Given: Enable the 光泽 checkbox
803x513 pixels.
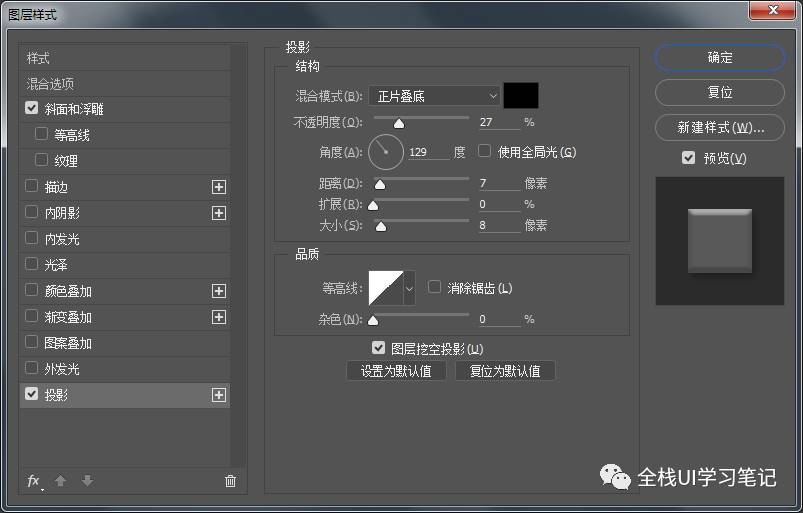Looking at the screenshot, I should coord(32,264).
